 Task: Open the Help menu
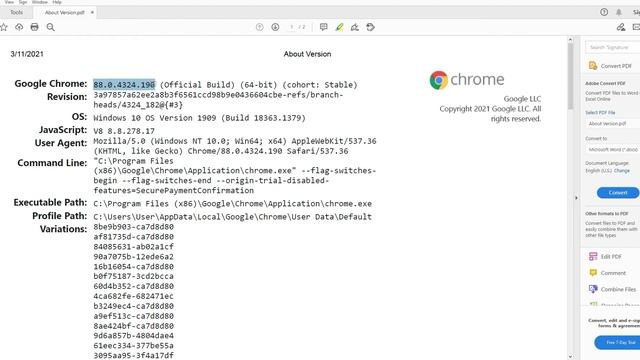(57, 2)
